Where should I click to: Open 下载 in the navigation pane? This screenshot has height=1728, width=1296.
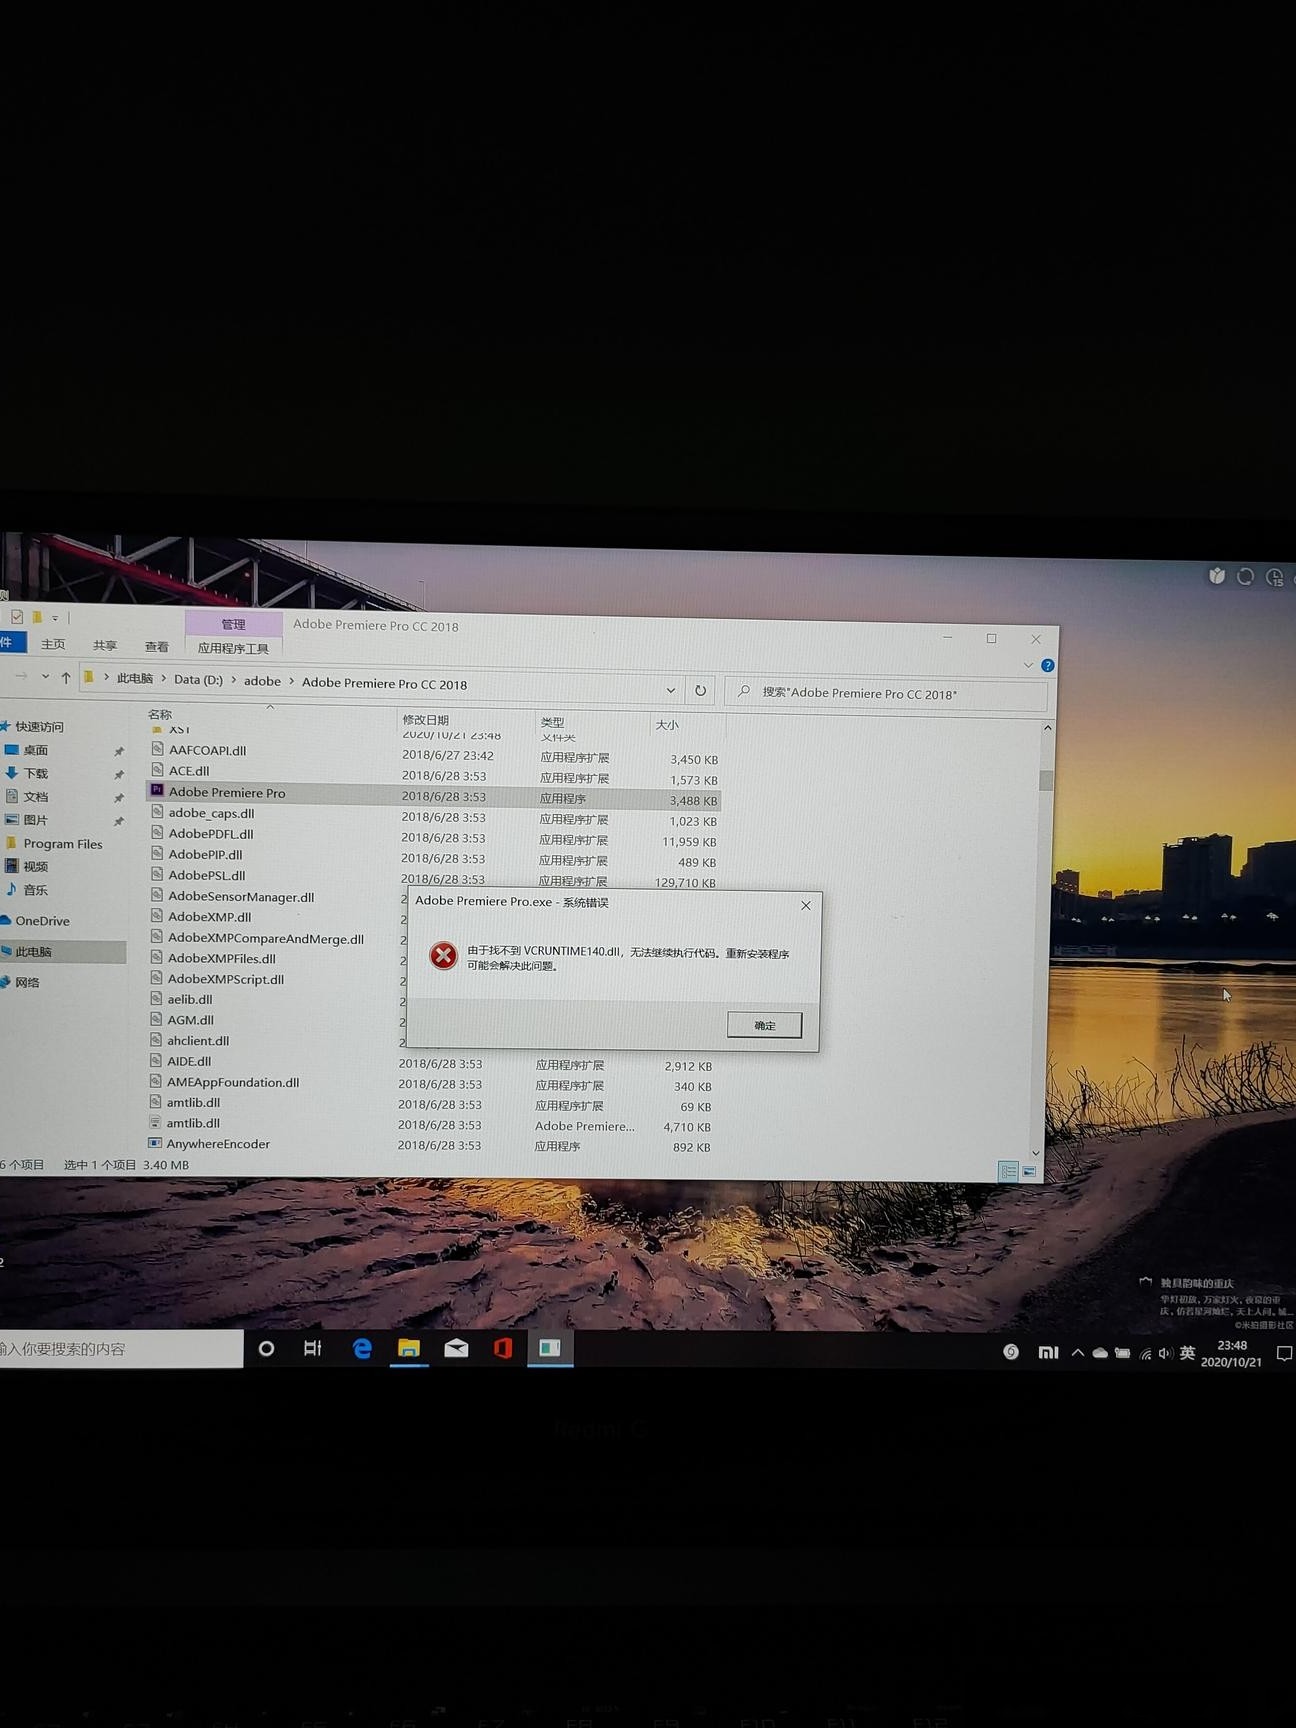click(35, 773)
